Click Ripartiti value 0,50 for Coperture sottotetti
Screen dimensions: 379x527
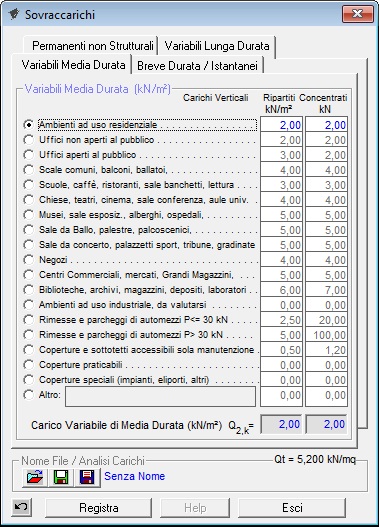(282, 350)
